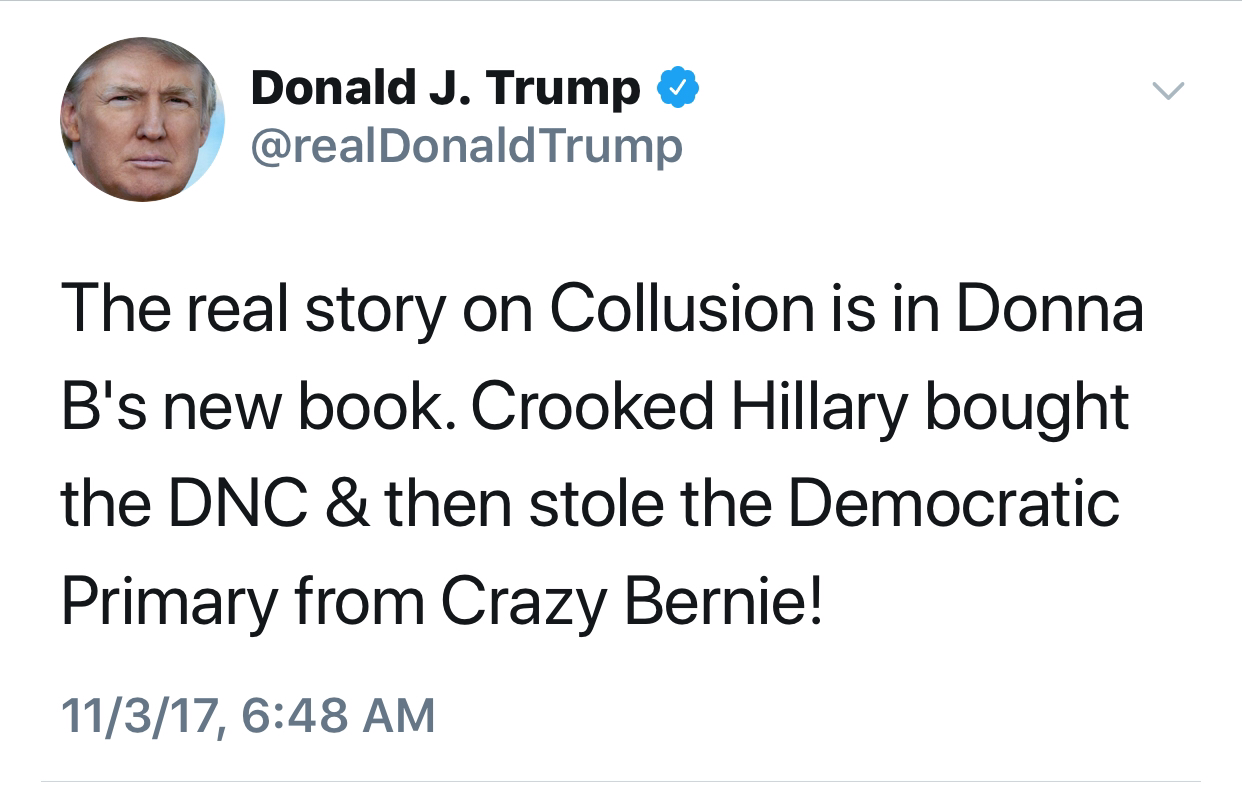Click the date "11/3/17" in the timestamp
This screenshot has height=794, width=1242.
pos(137,716)
